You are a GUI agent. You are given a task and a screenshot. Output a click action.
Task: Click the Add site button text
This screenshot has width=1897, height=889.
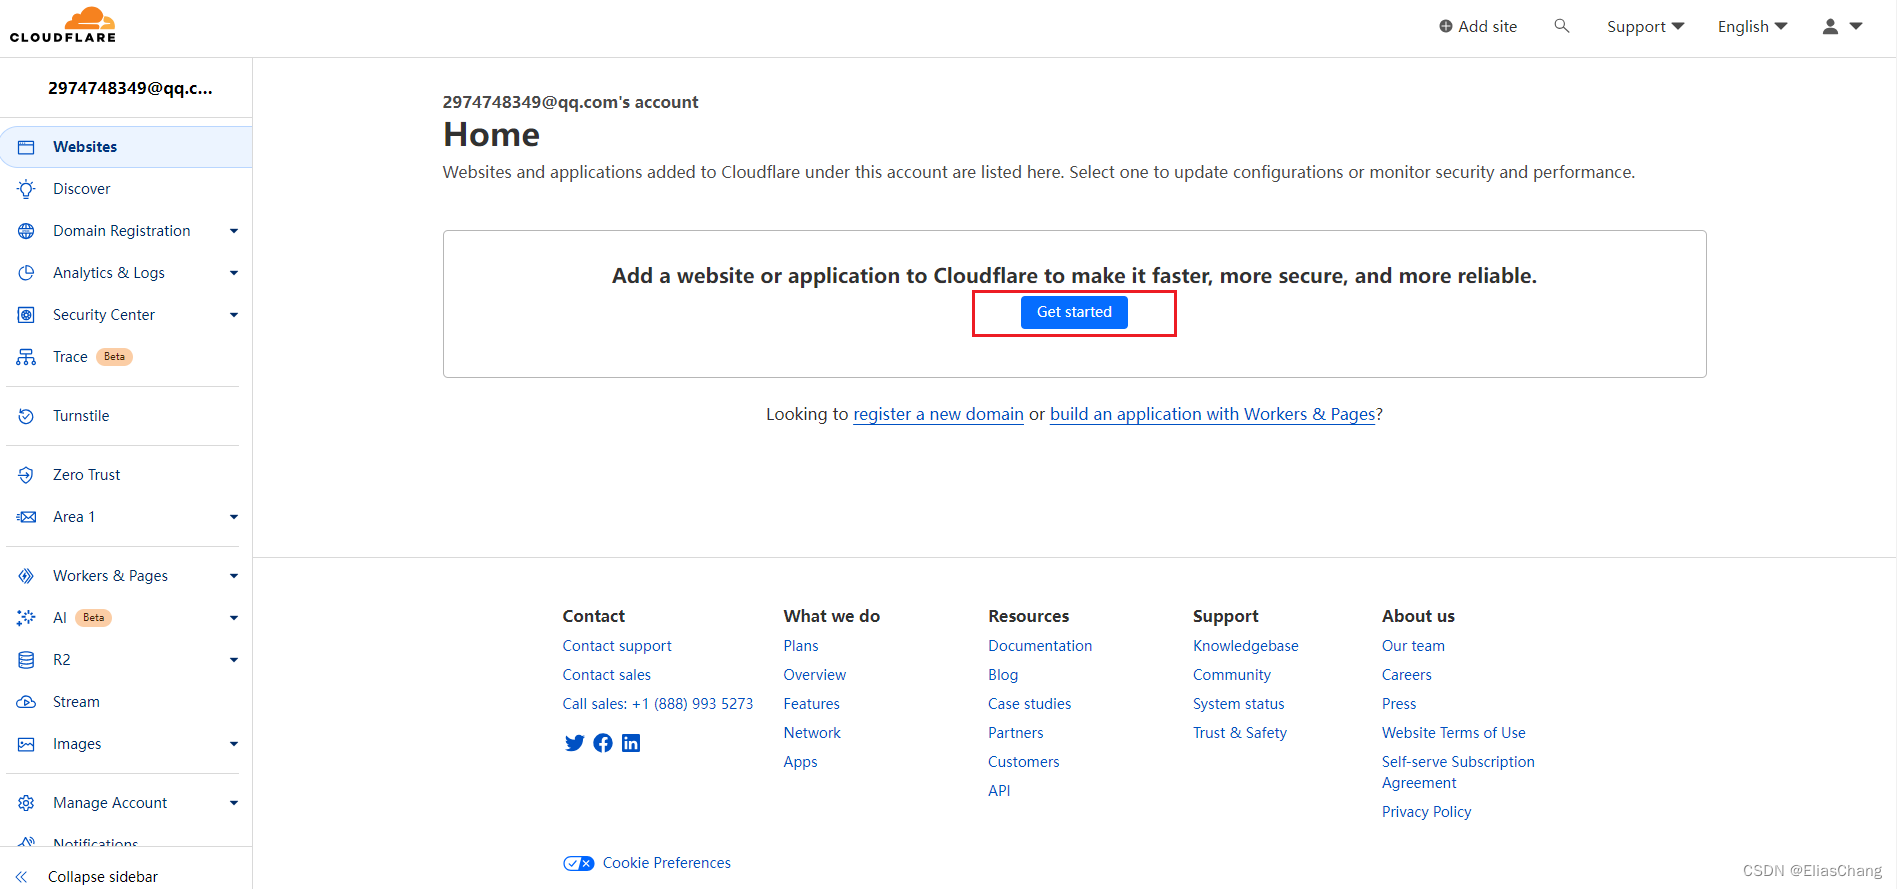1487,27
